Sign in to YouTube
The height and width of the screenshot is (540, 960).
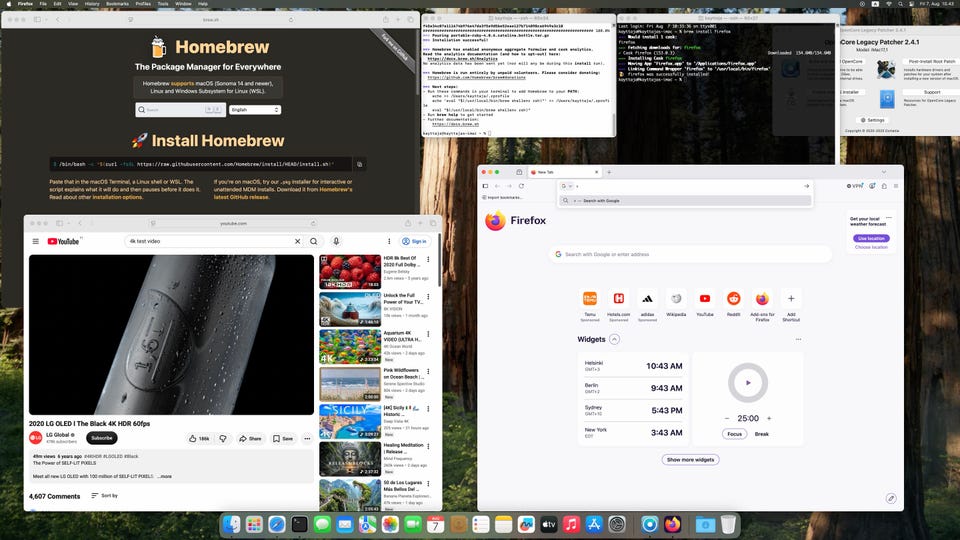414,241
